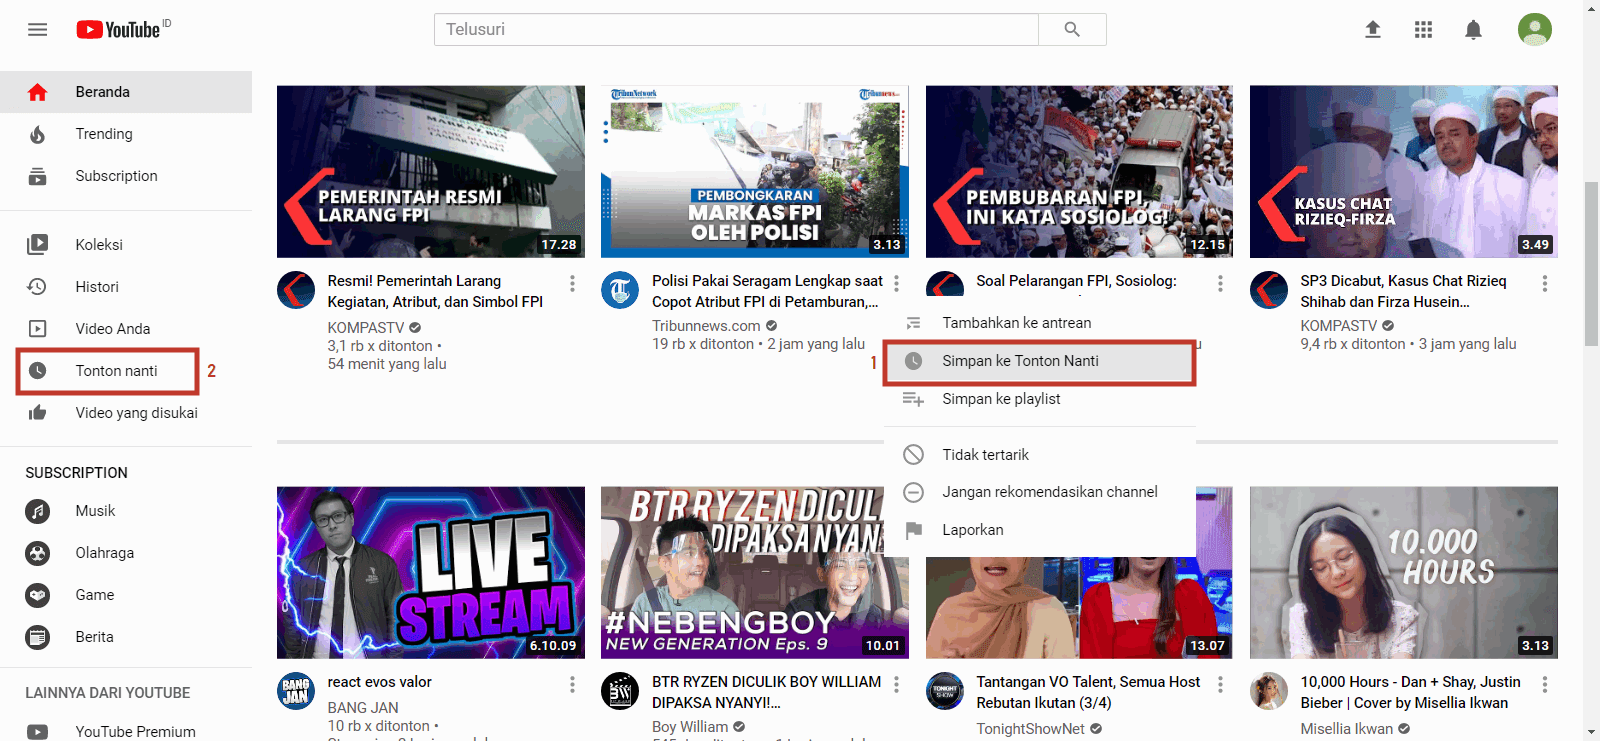Open the 10.000 HOURS thumbnail
Image resolution: width=1600 pixels, height=741 pixels.
click(x=1404, y=573)
